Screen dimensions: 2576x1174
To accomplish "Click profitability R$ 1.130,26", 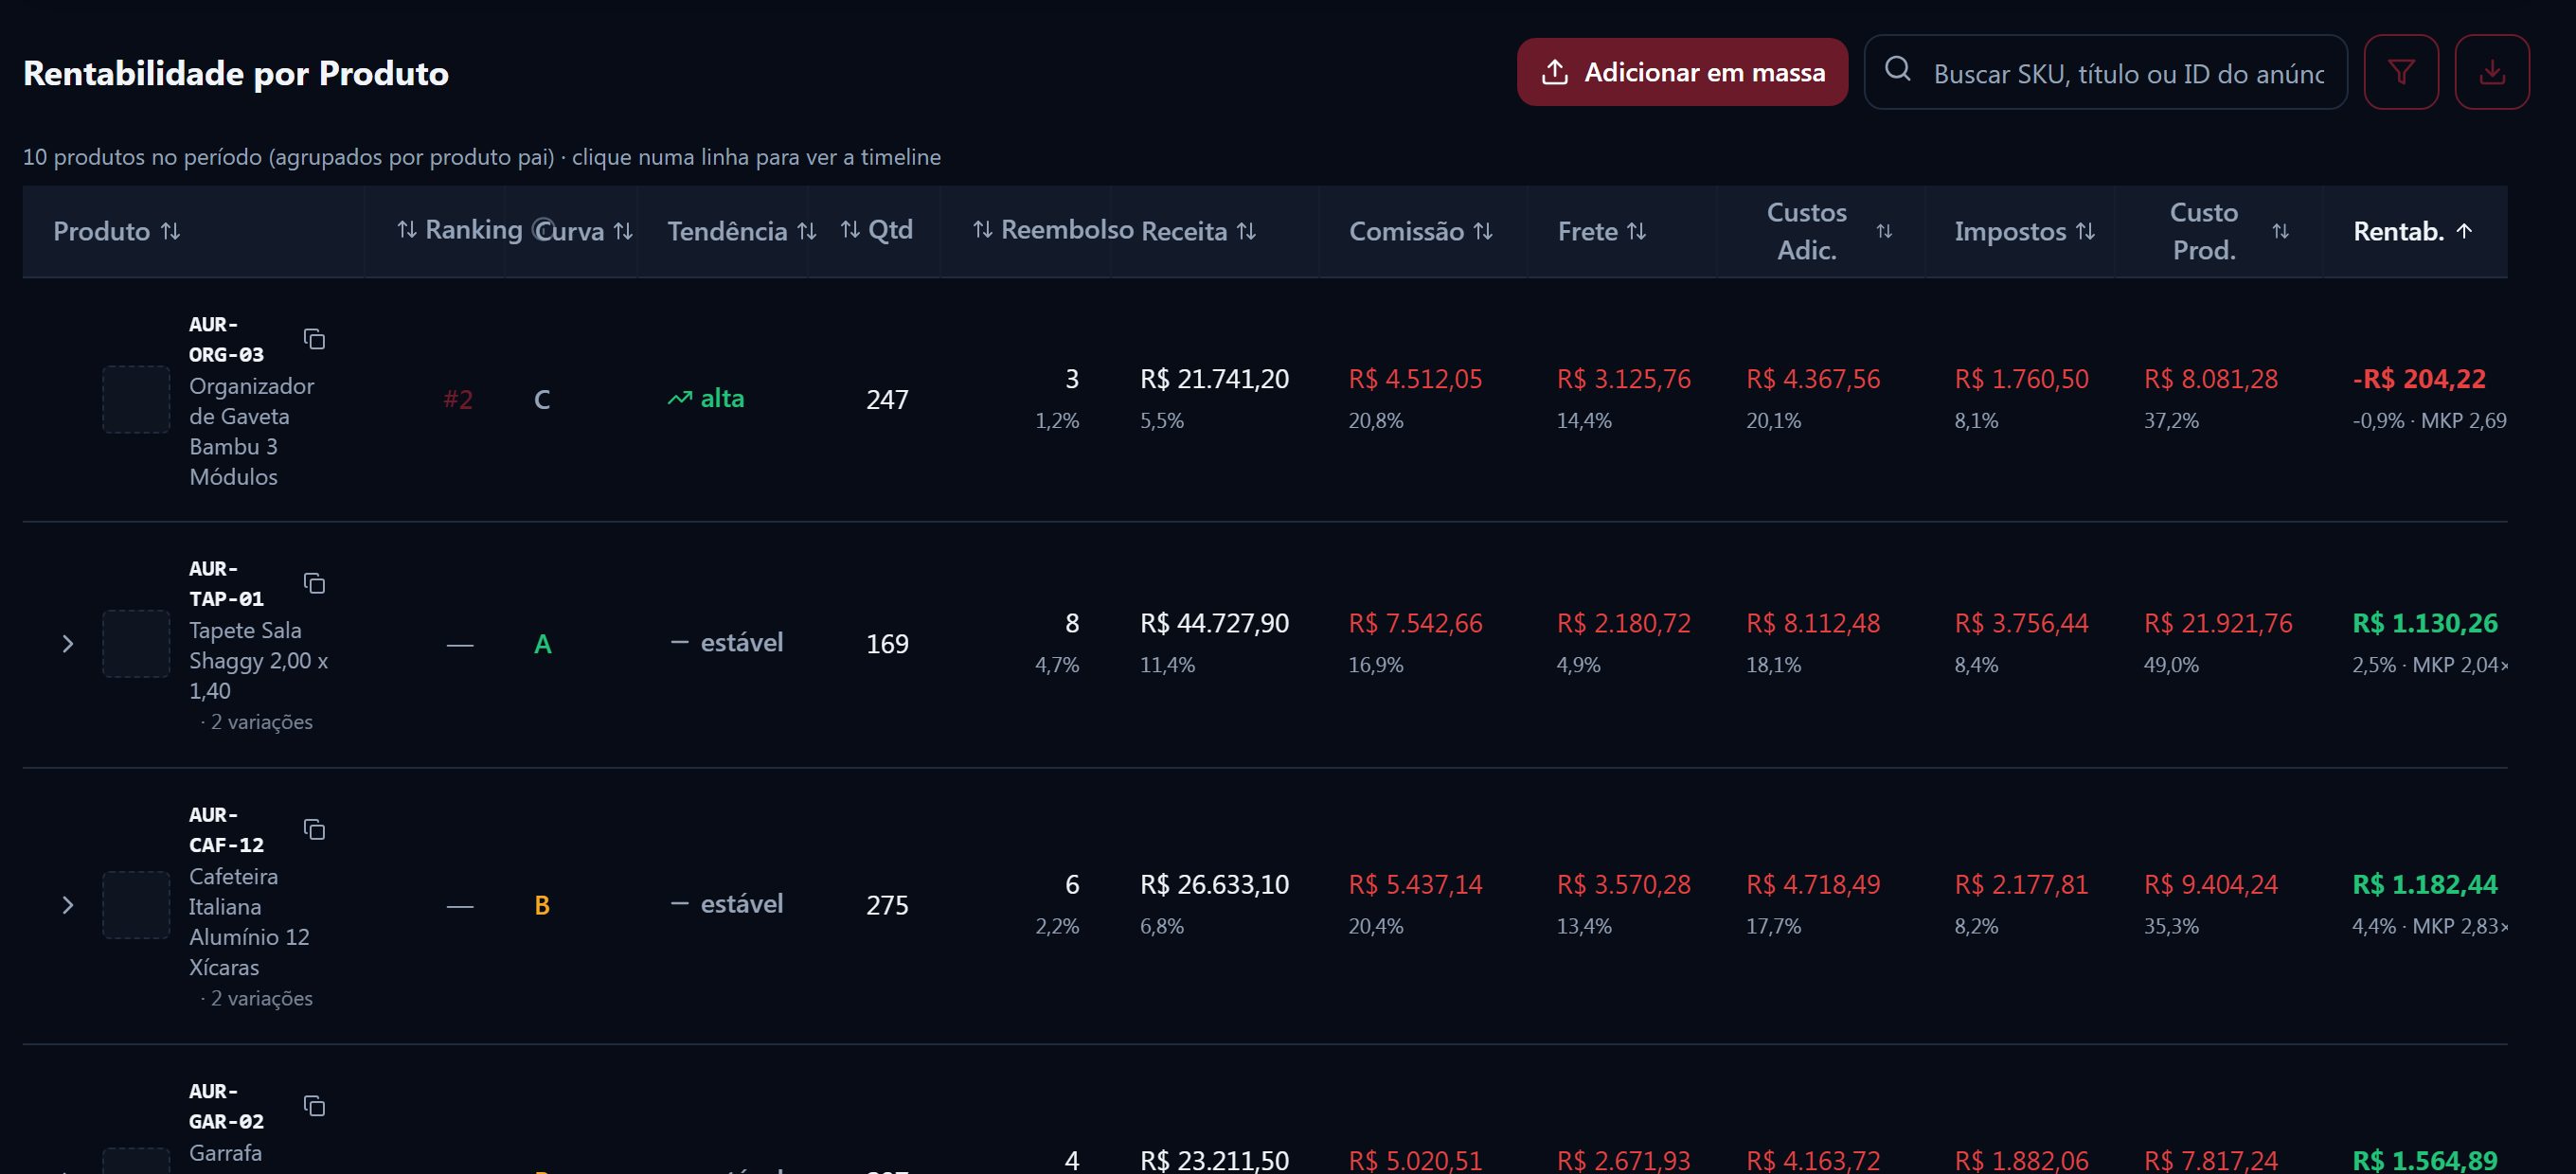I will [2425, 623].
